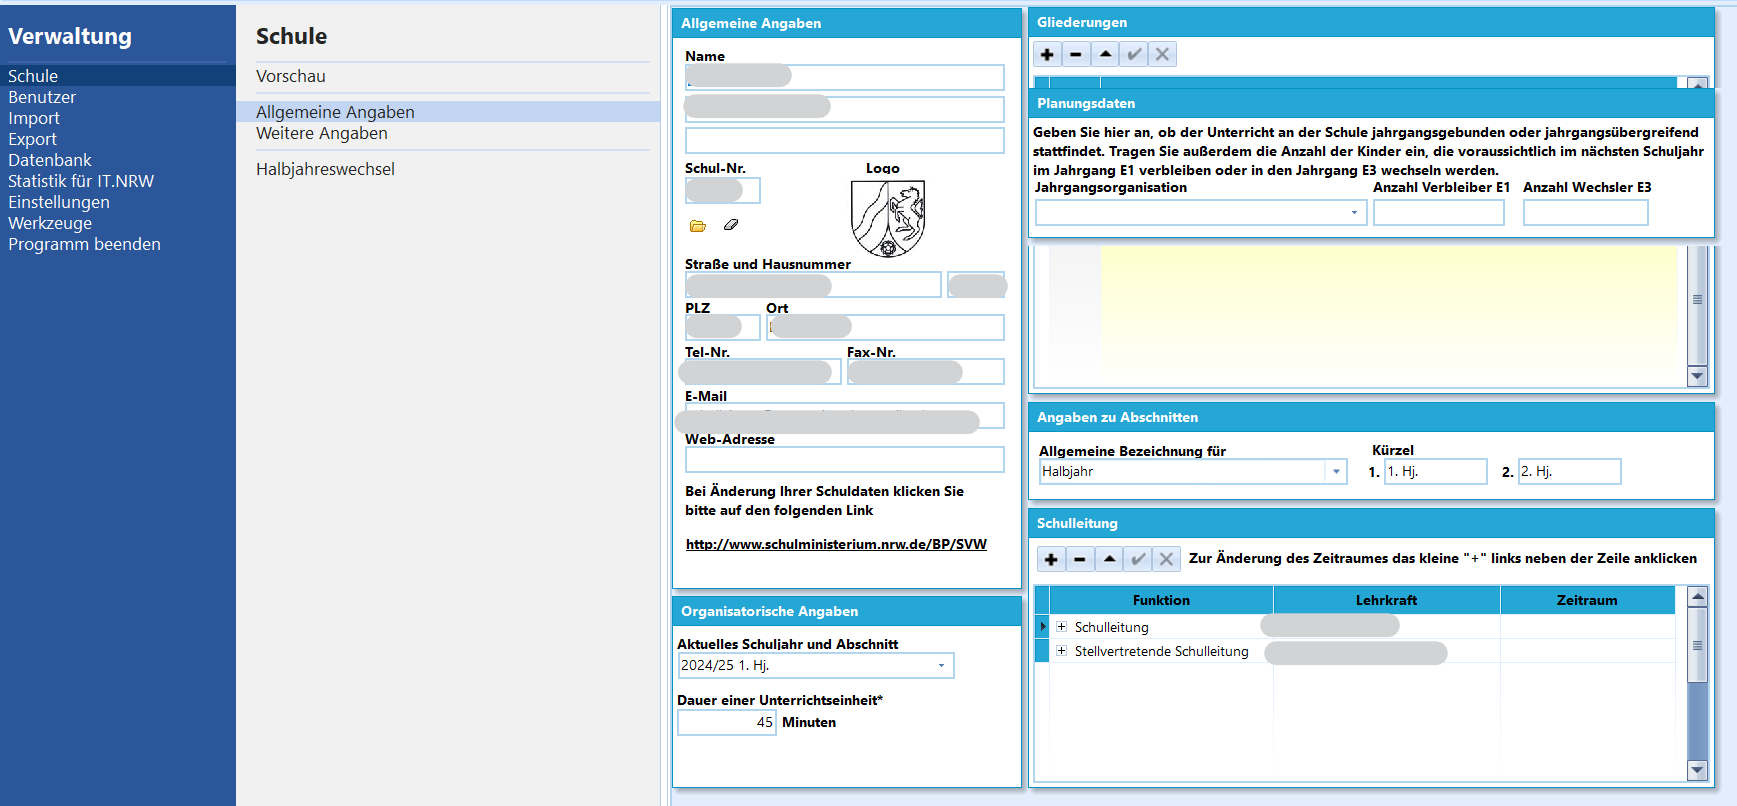Edit the 1. Hj. Kürzel field
Screen dimensions: 1737x806
(x=1436, y=472)
